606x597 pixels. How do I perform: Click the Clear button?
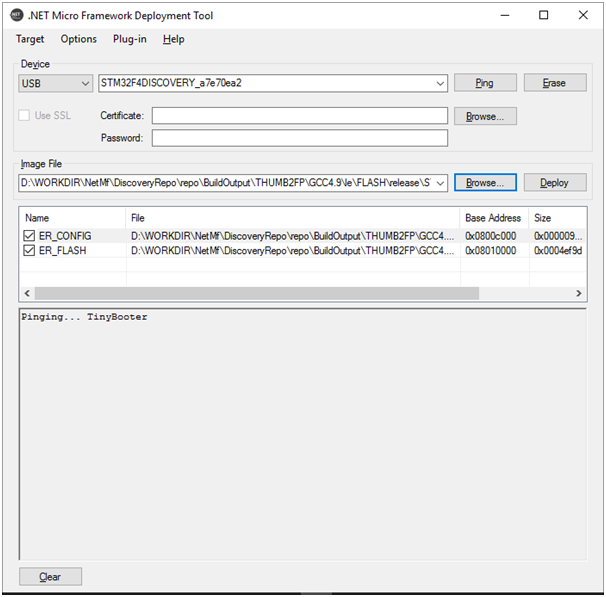tap(50, 577)
